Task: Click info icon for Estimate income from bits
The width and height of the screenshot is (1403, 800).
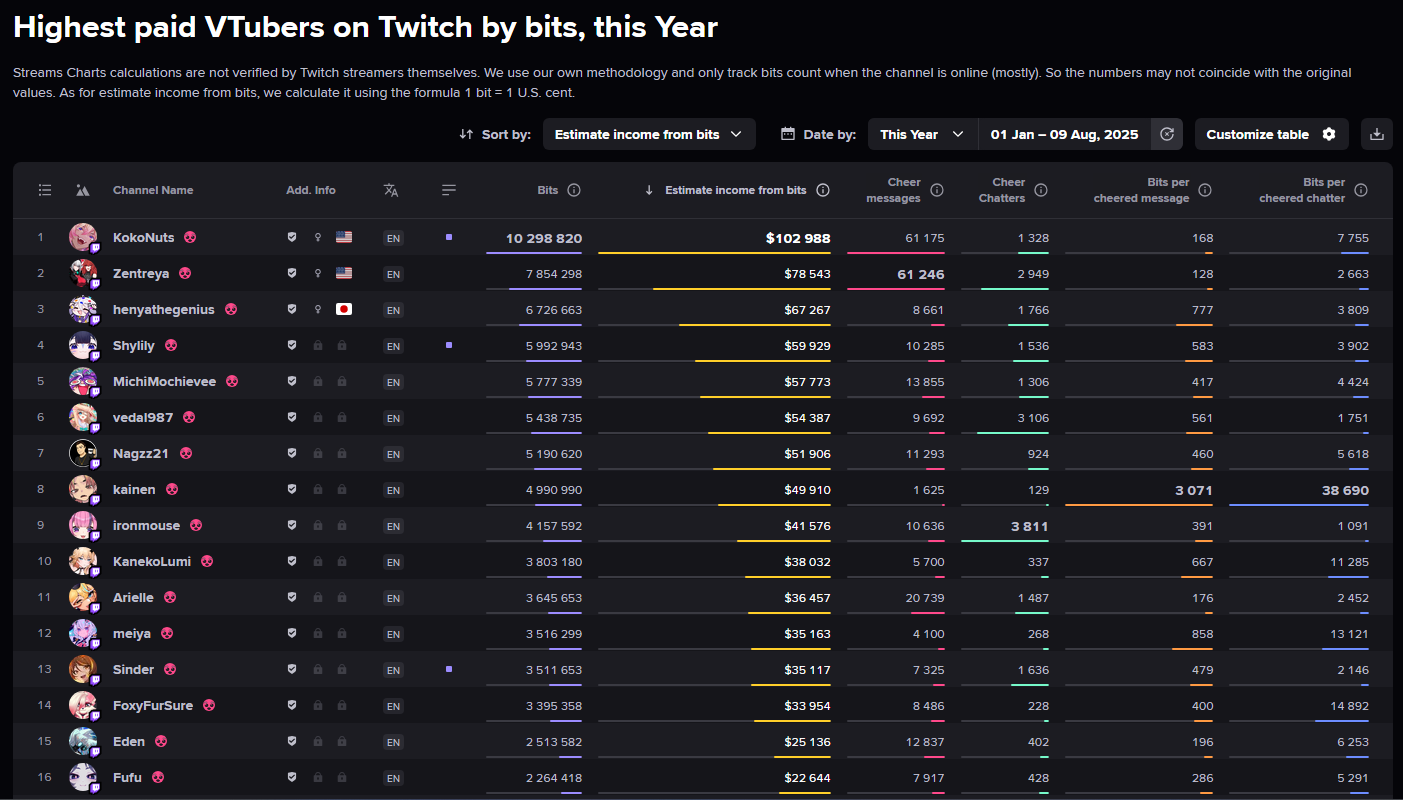Action: coord(823,190)
